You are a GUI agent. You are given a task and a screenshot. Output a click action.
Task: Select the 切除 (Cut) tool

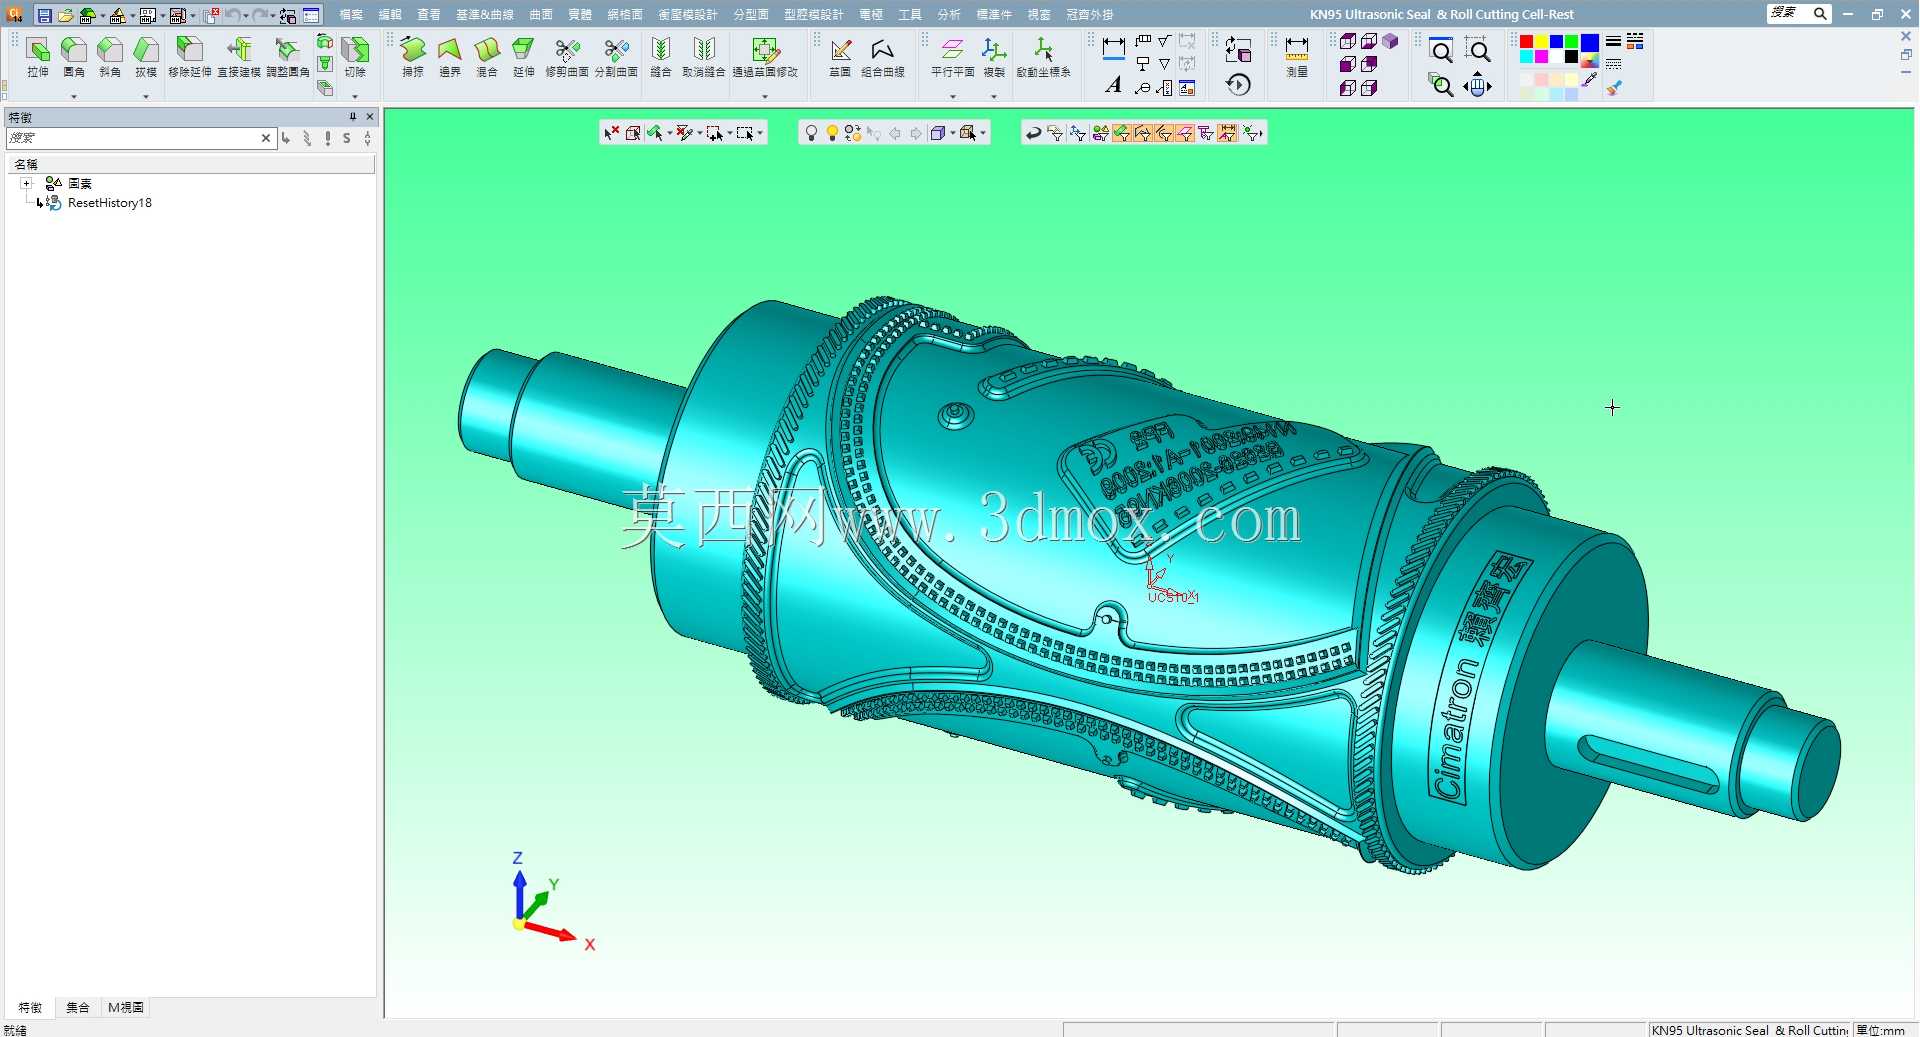[355, 57]
